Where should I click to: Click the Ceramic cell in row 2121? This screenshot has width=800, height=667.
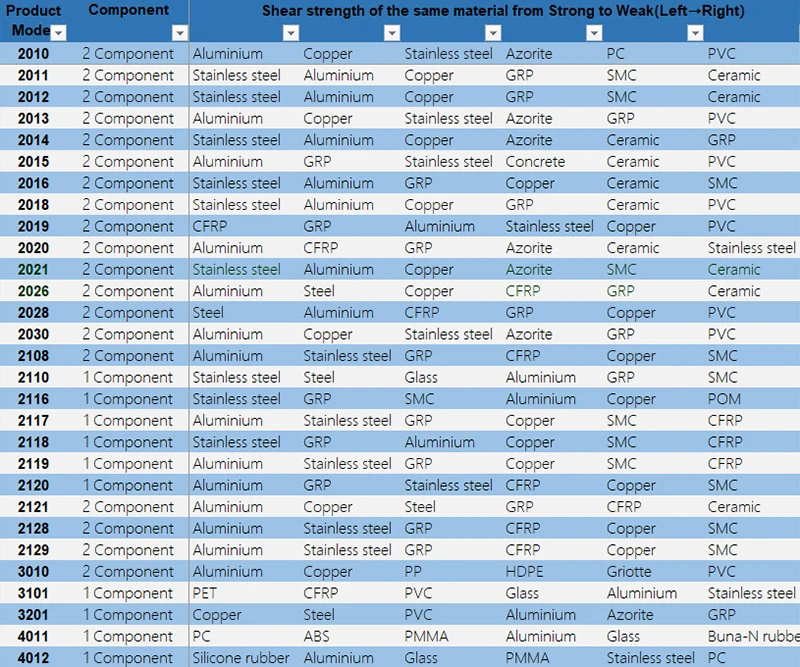[734, 507]
